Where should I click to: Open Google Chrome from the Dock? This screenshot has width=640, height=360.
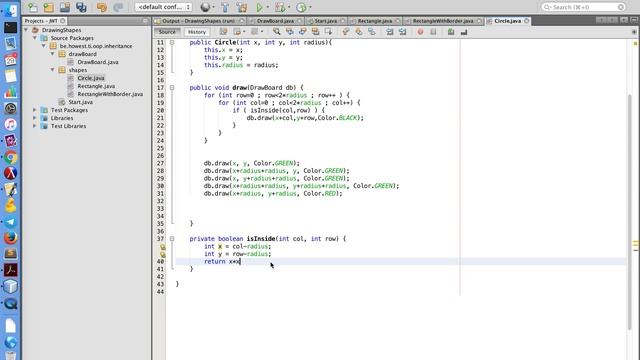[11, 157]
